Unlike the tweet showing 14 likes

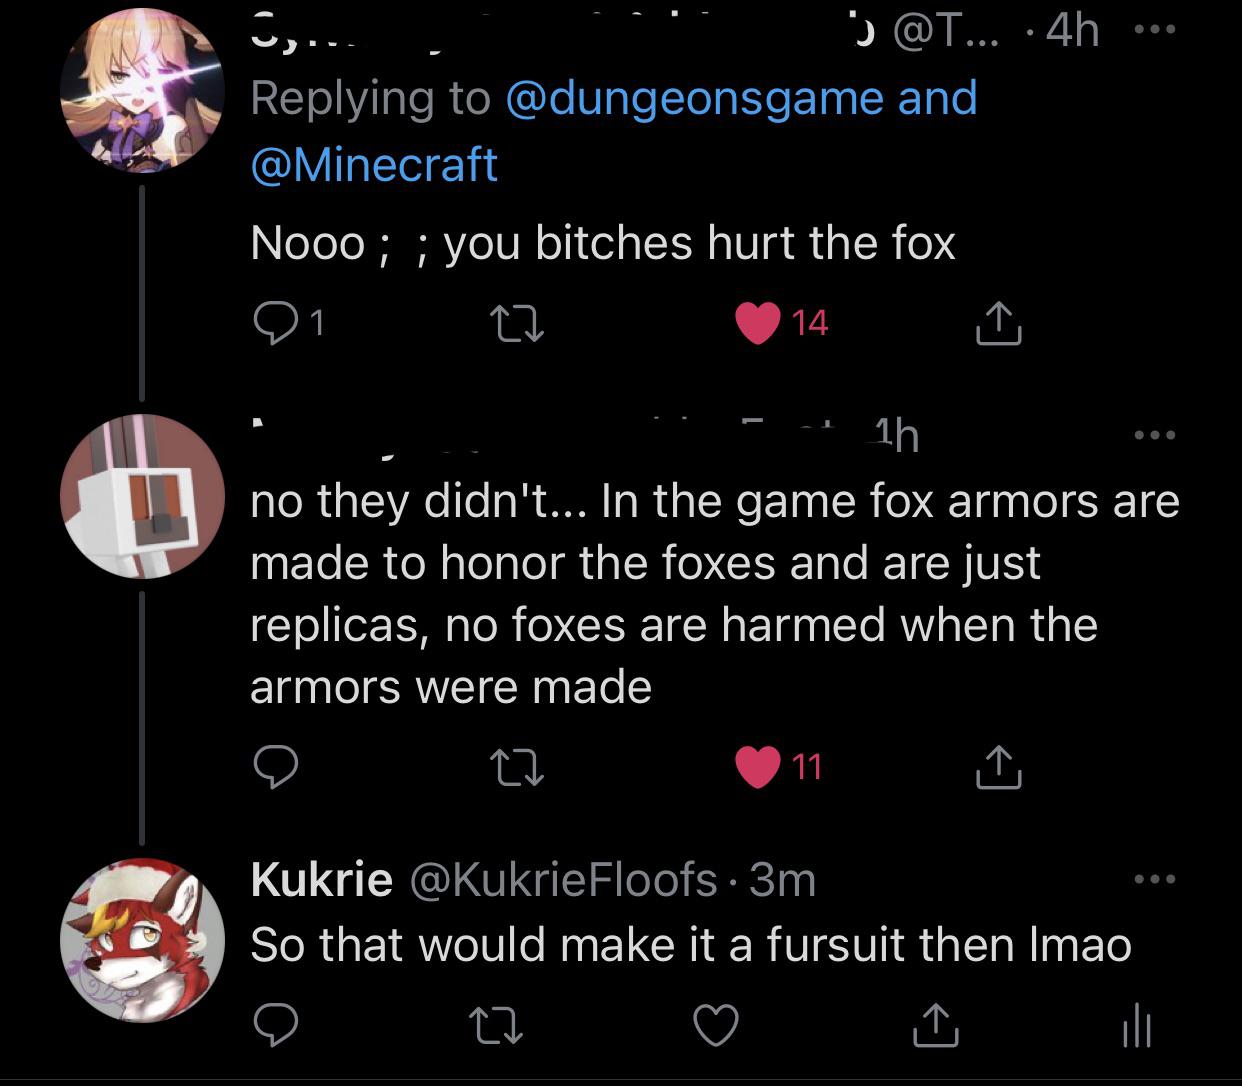(x=755, y=321)
